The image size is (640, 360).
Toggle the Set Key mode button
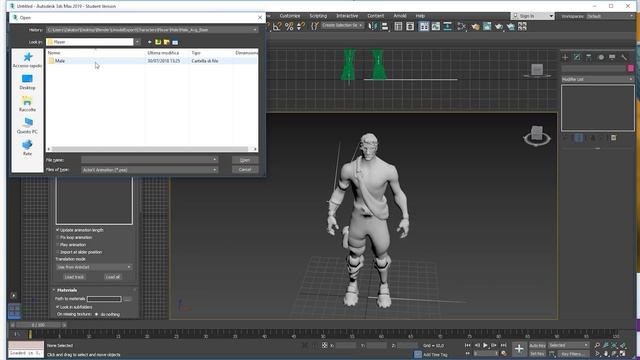click(x=537, y=354)
